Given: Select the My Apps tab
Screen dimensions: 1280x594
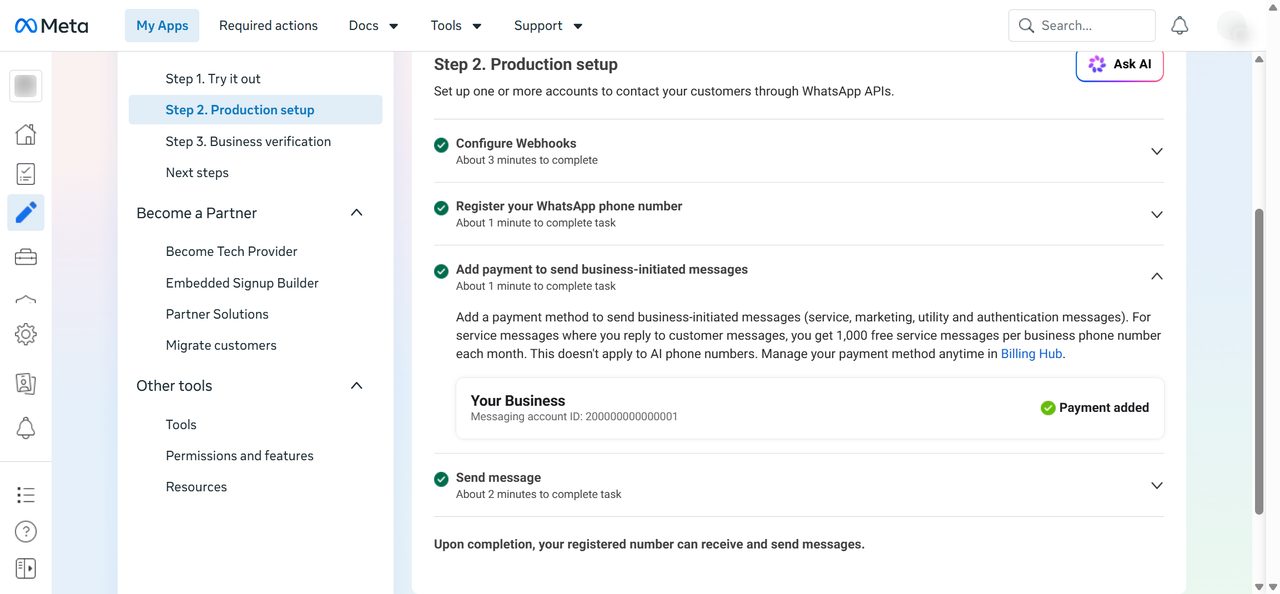Looking at the screenshot, I should point(162,26).
